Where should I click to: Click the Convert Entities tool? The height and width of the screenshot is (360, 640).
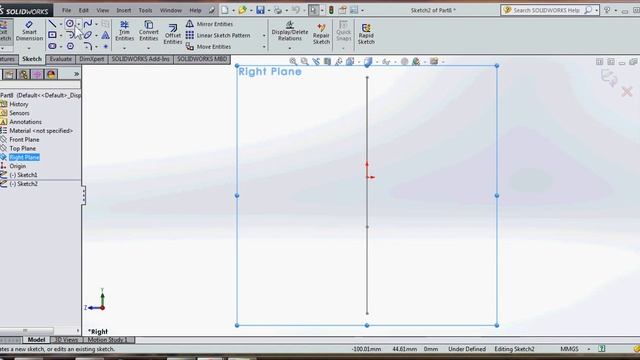[149, 31]
